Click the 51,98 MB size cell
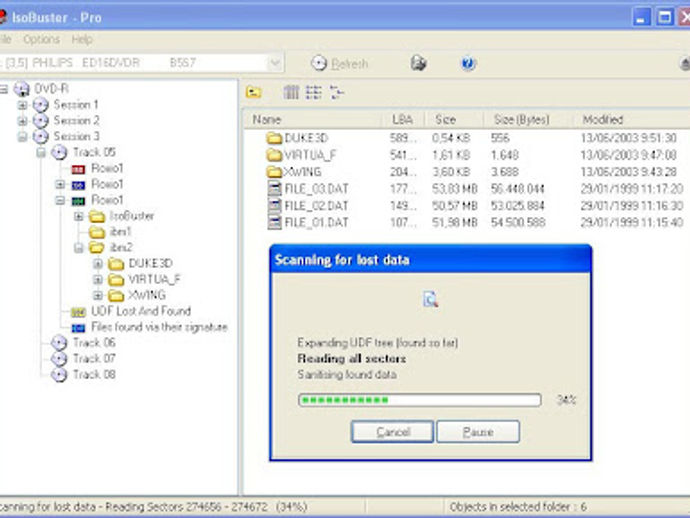690x518 pixels. [x=455, y=223]
